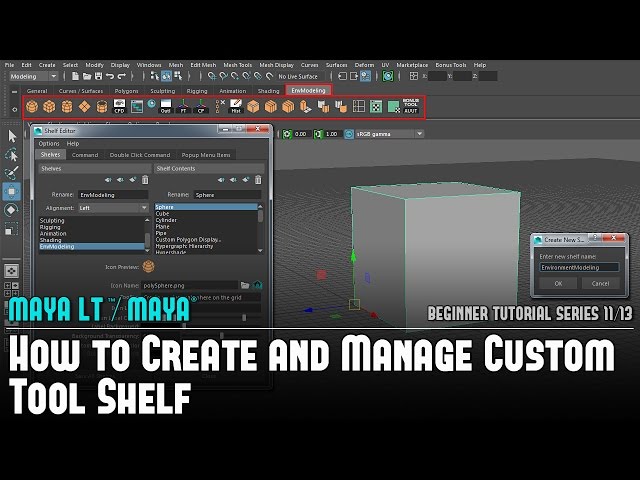The height and width of the screenshot is (480, 640).
Task: Click the polygon Sphere shelf icon
Action: pos(32,107)
